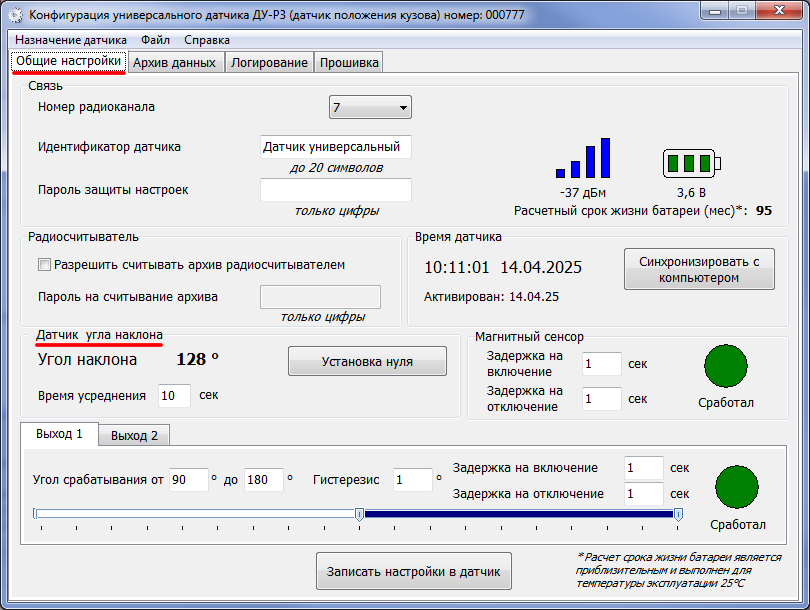Click the Время усреднения input field
Screen dimensions: 810x610
(x=174, y=396)
